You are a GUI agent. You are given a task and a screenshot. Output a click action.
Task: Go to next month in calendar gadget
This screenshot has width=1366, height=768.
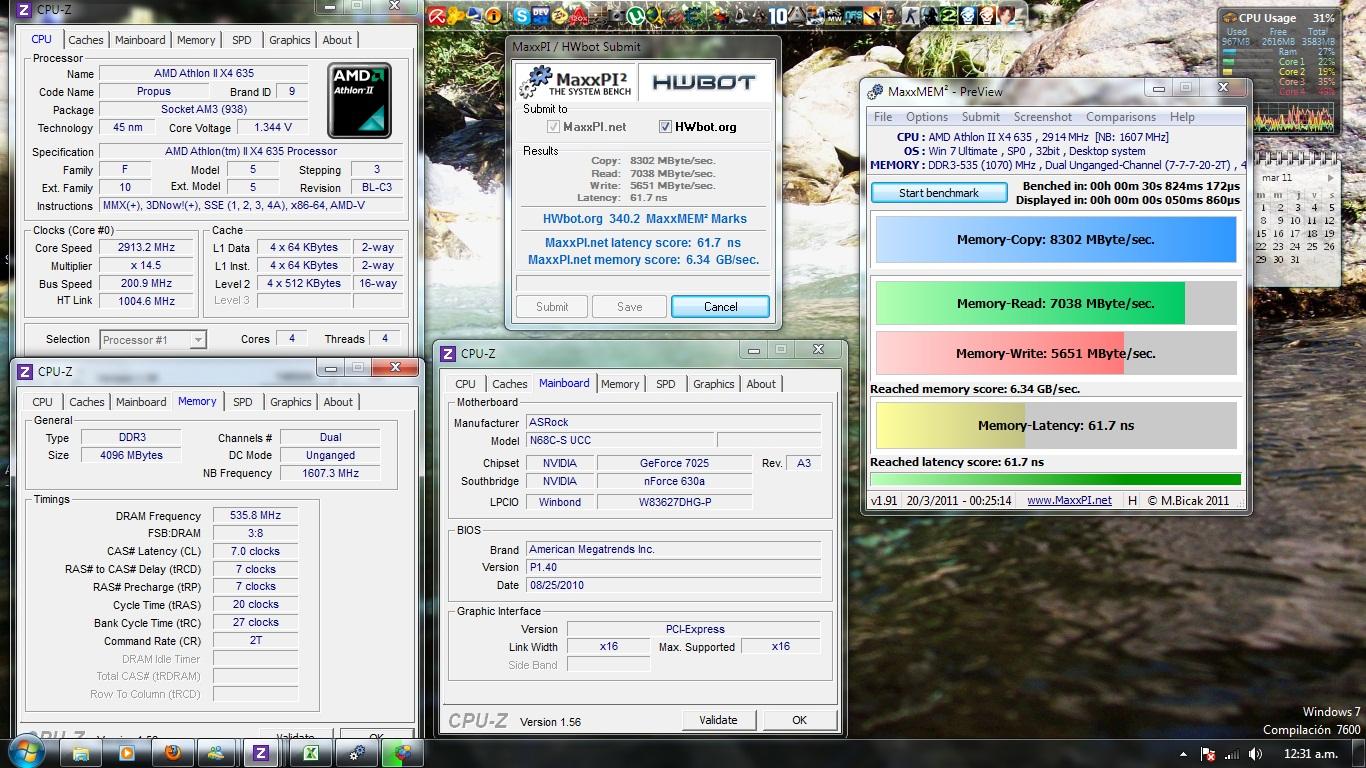point(1329,177)
